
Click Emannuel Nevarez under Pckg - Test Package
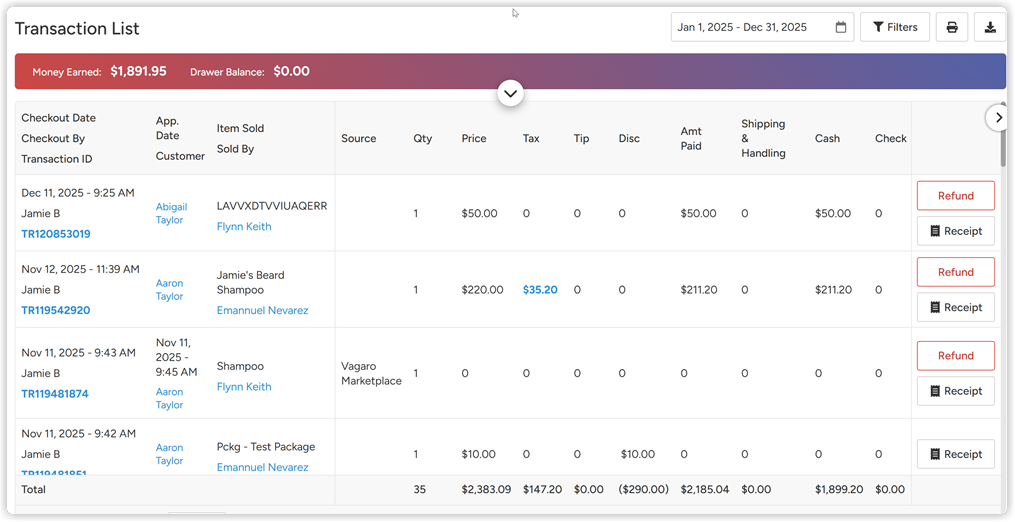coord(262,467)
